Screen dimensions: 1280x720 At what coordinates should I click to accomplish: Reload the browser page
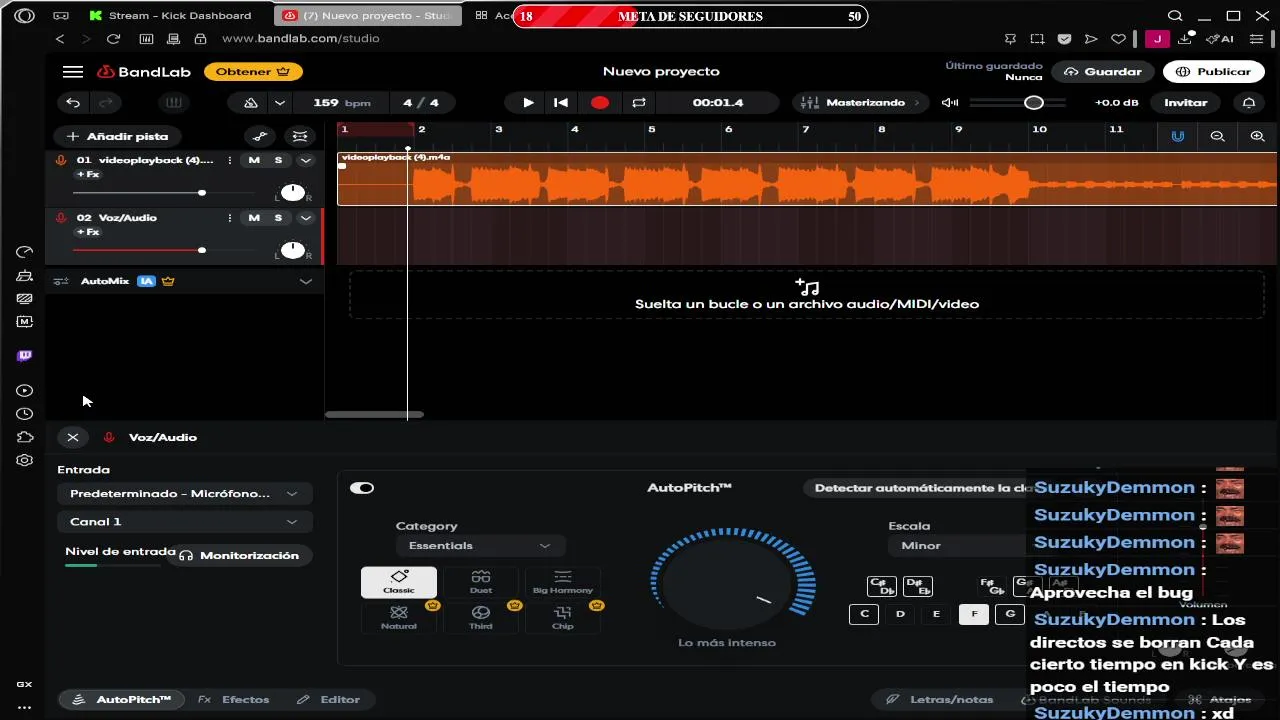coord(113,39)
